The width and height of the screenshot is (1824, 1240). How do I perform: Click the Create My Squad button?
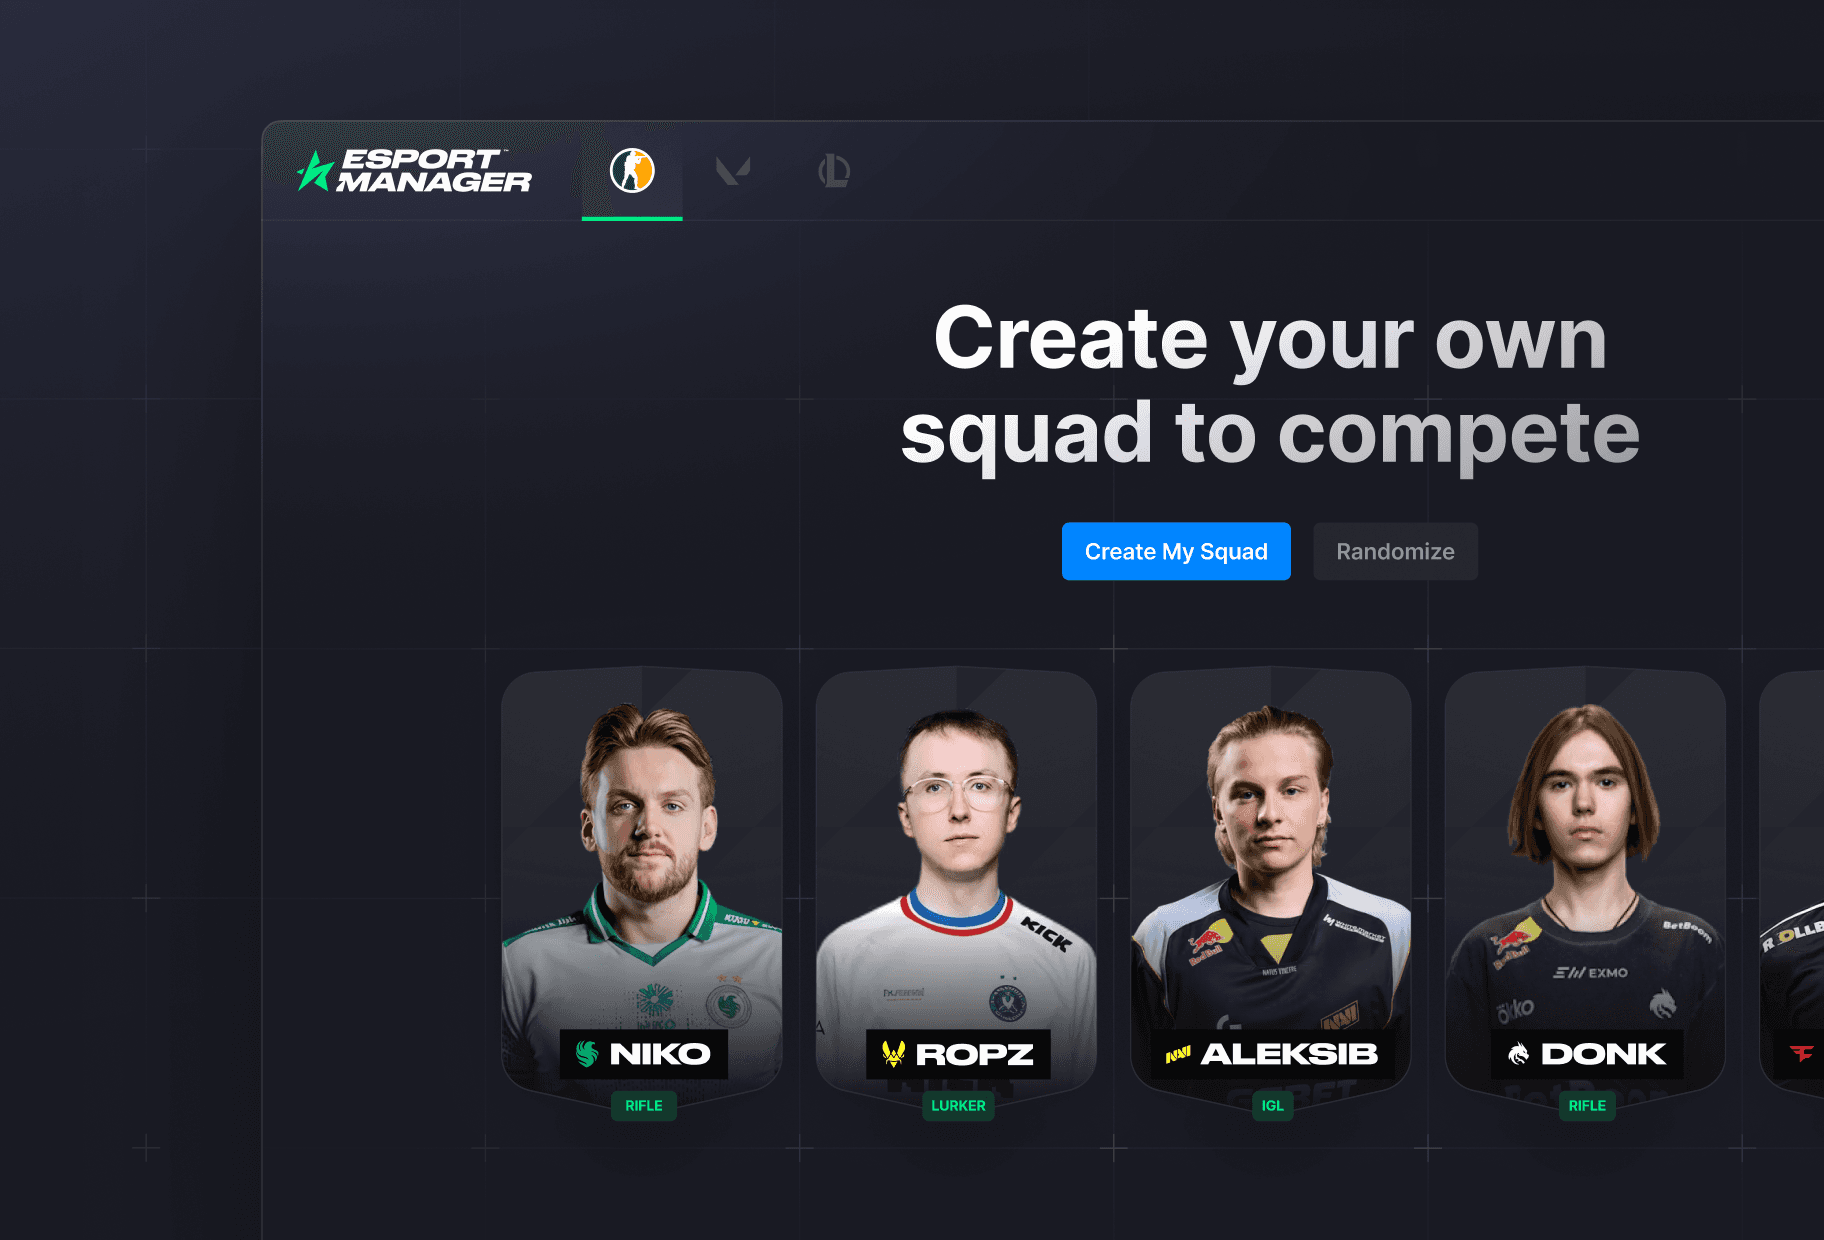tap(1176, 551)
